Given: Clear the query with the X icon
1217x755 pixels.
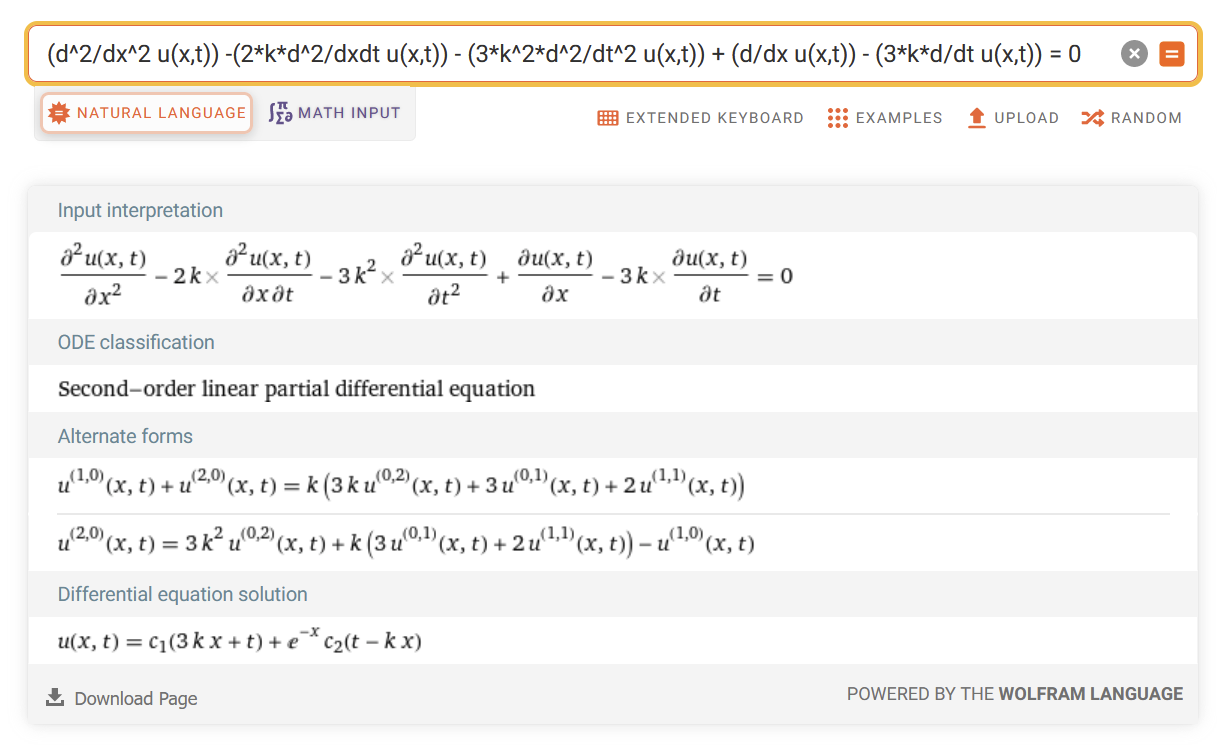Looking at the screenshot, I should (1134, 54).
